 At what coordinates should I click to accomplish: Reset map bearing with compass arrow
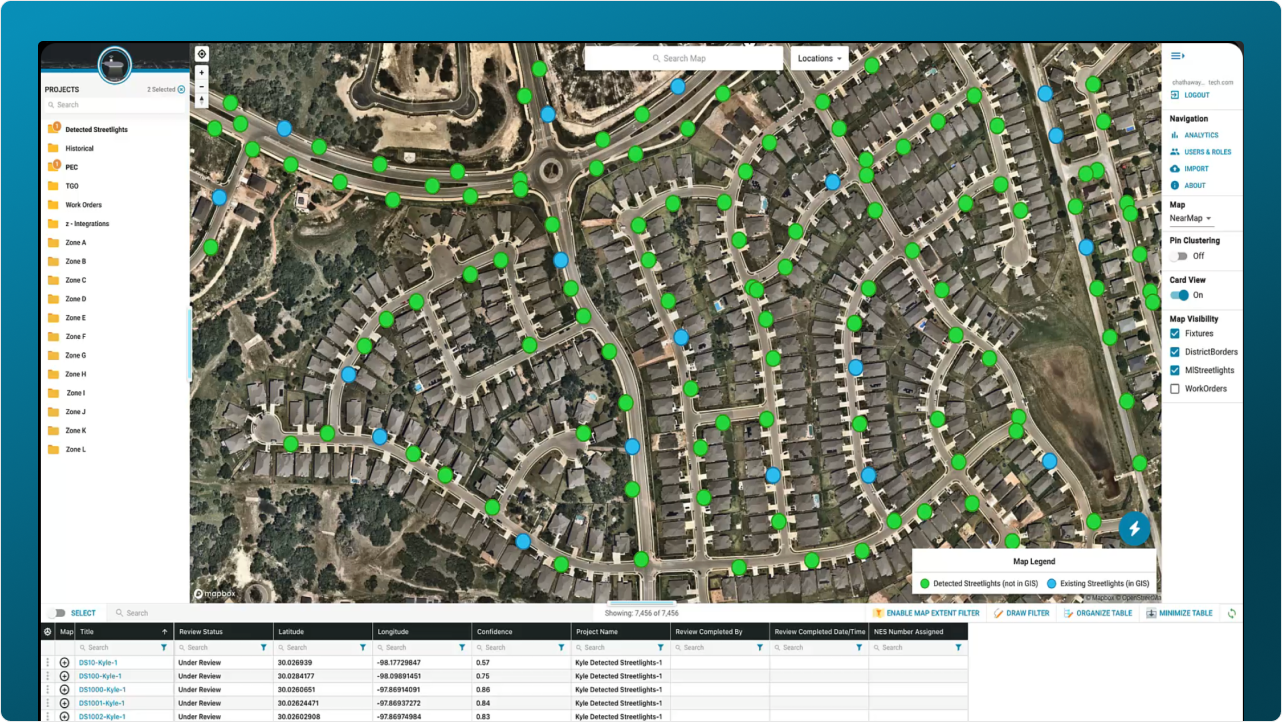[202, 100]
